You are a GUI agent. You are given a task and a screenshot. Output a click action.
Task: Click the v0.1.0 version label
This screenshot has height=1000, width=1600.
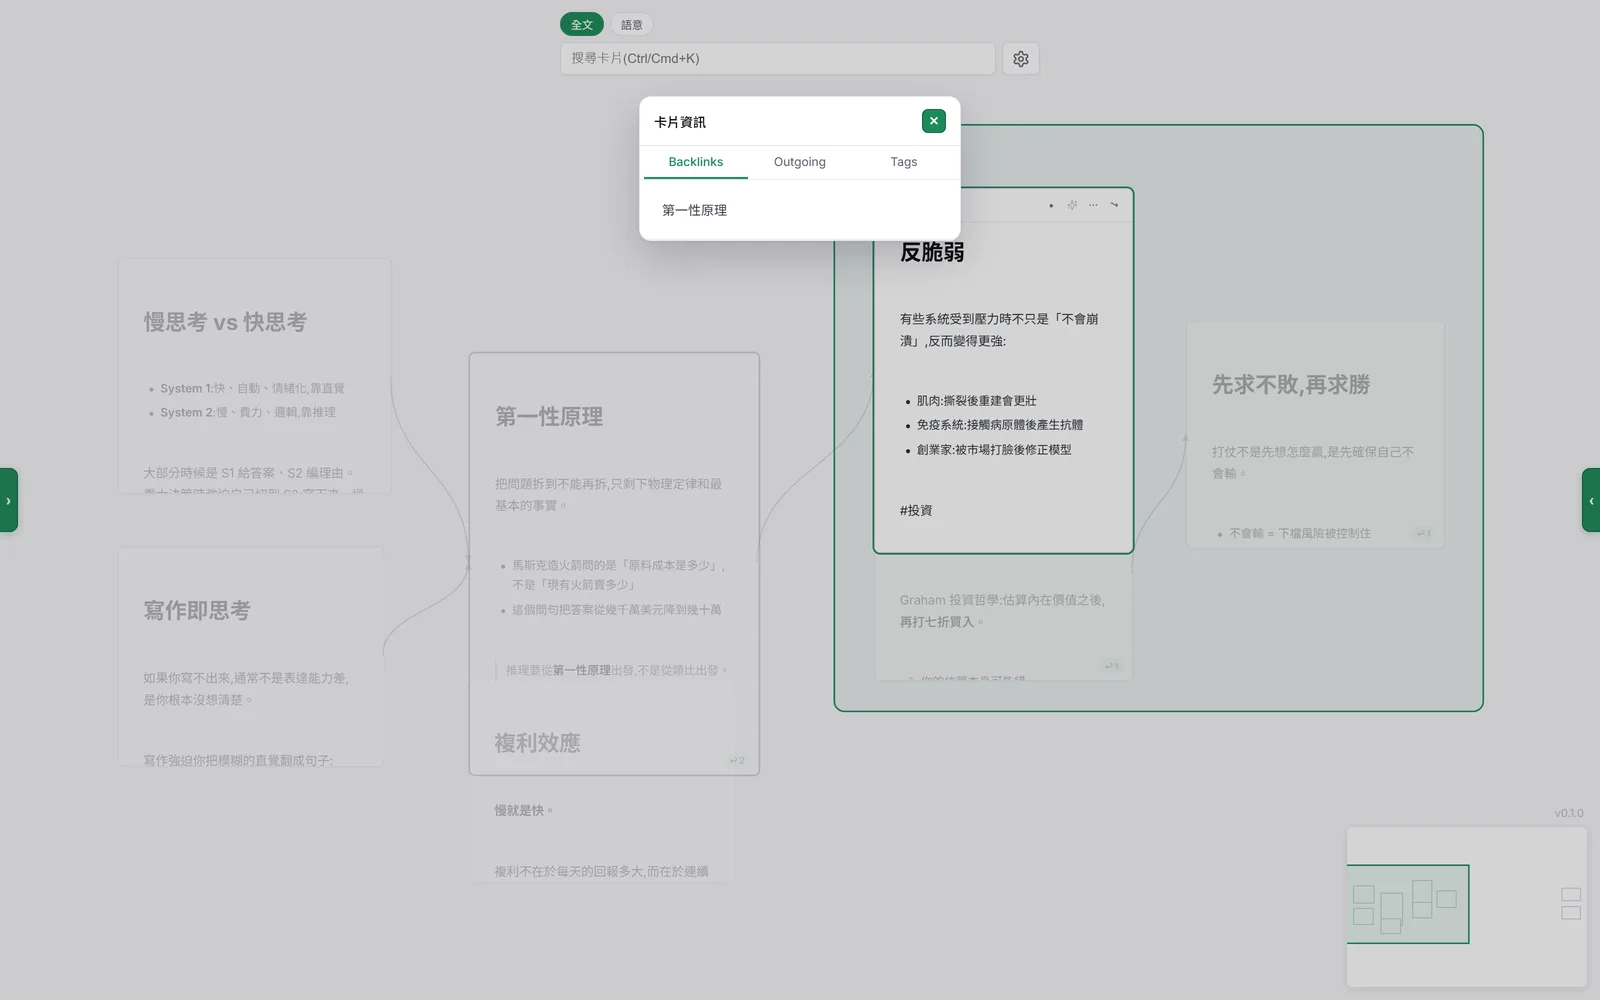tap(1569, 813)
